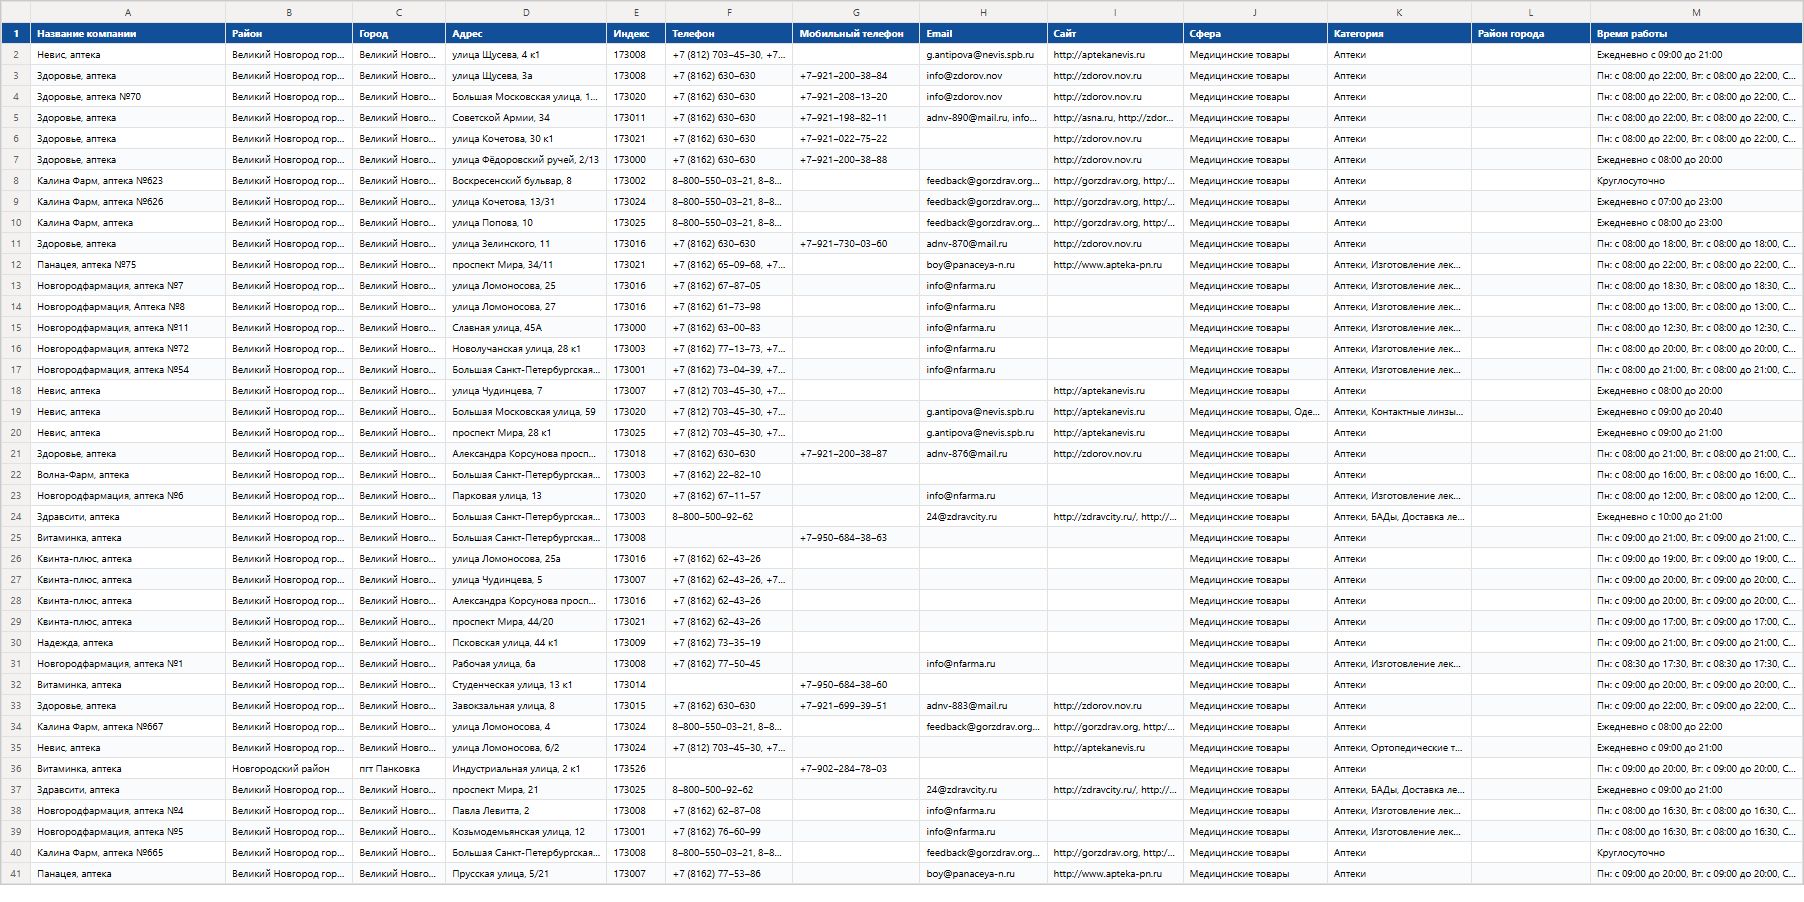This screenshot has height=902, width=1804.
Task: Select row number 41
Action: coord(16,874)
